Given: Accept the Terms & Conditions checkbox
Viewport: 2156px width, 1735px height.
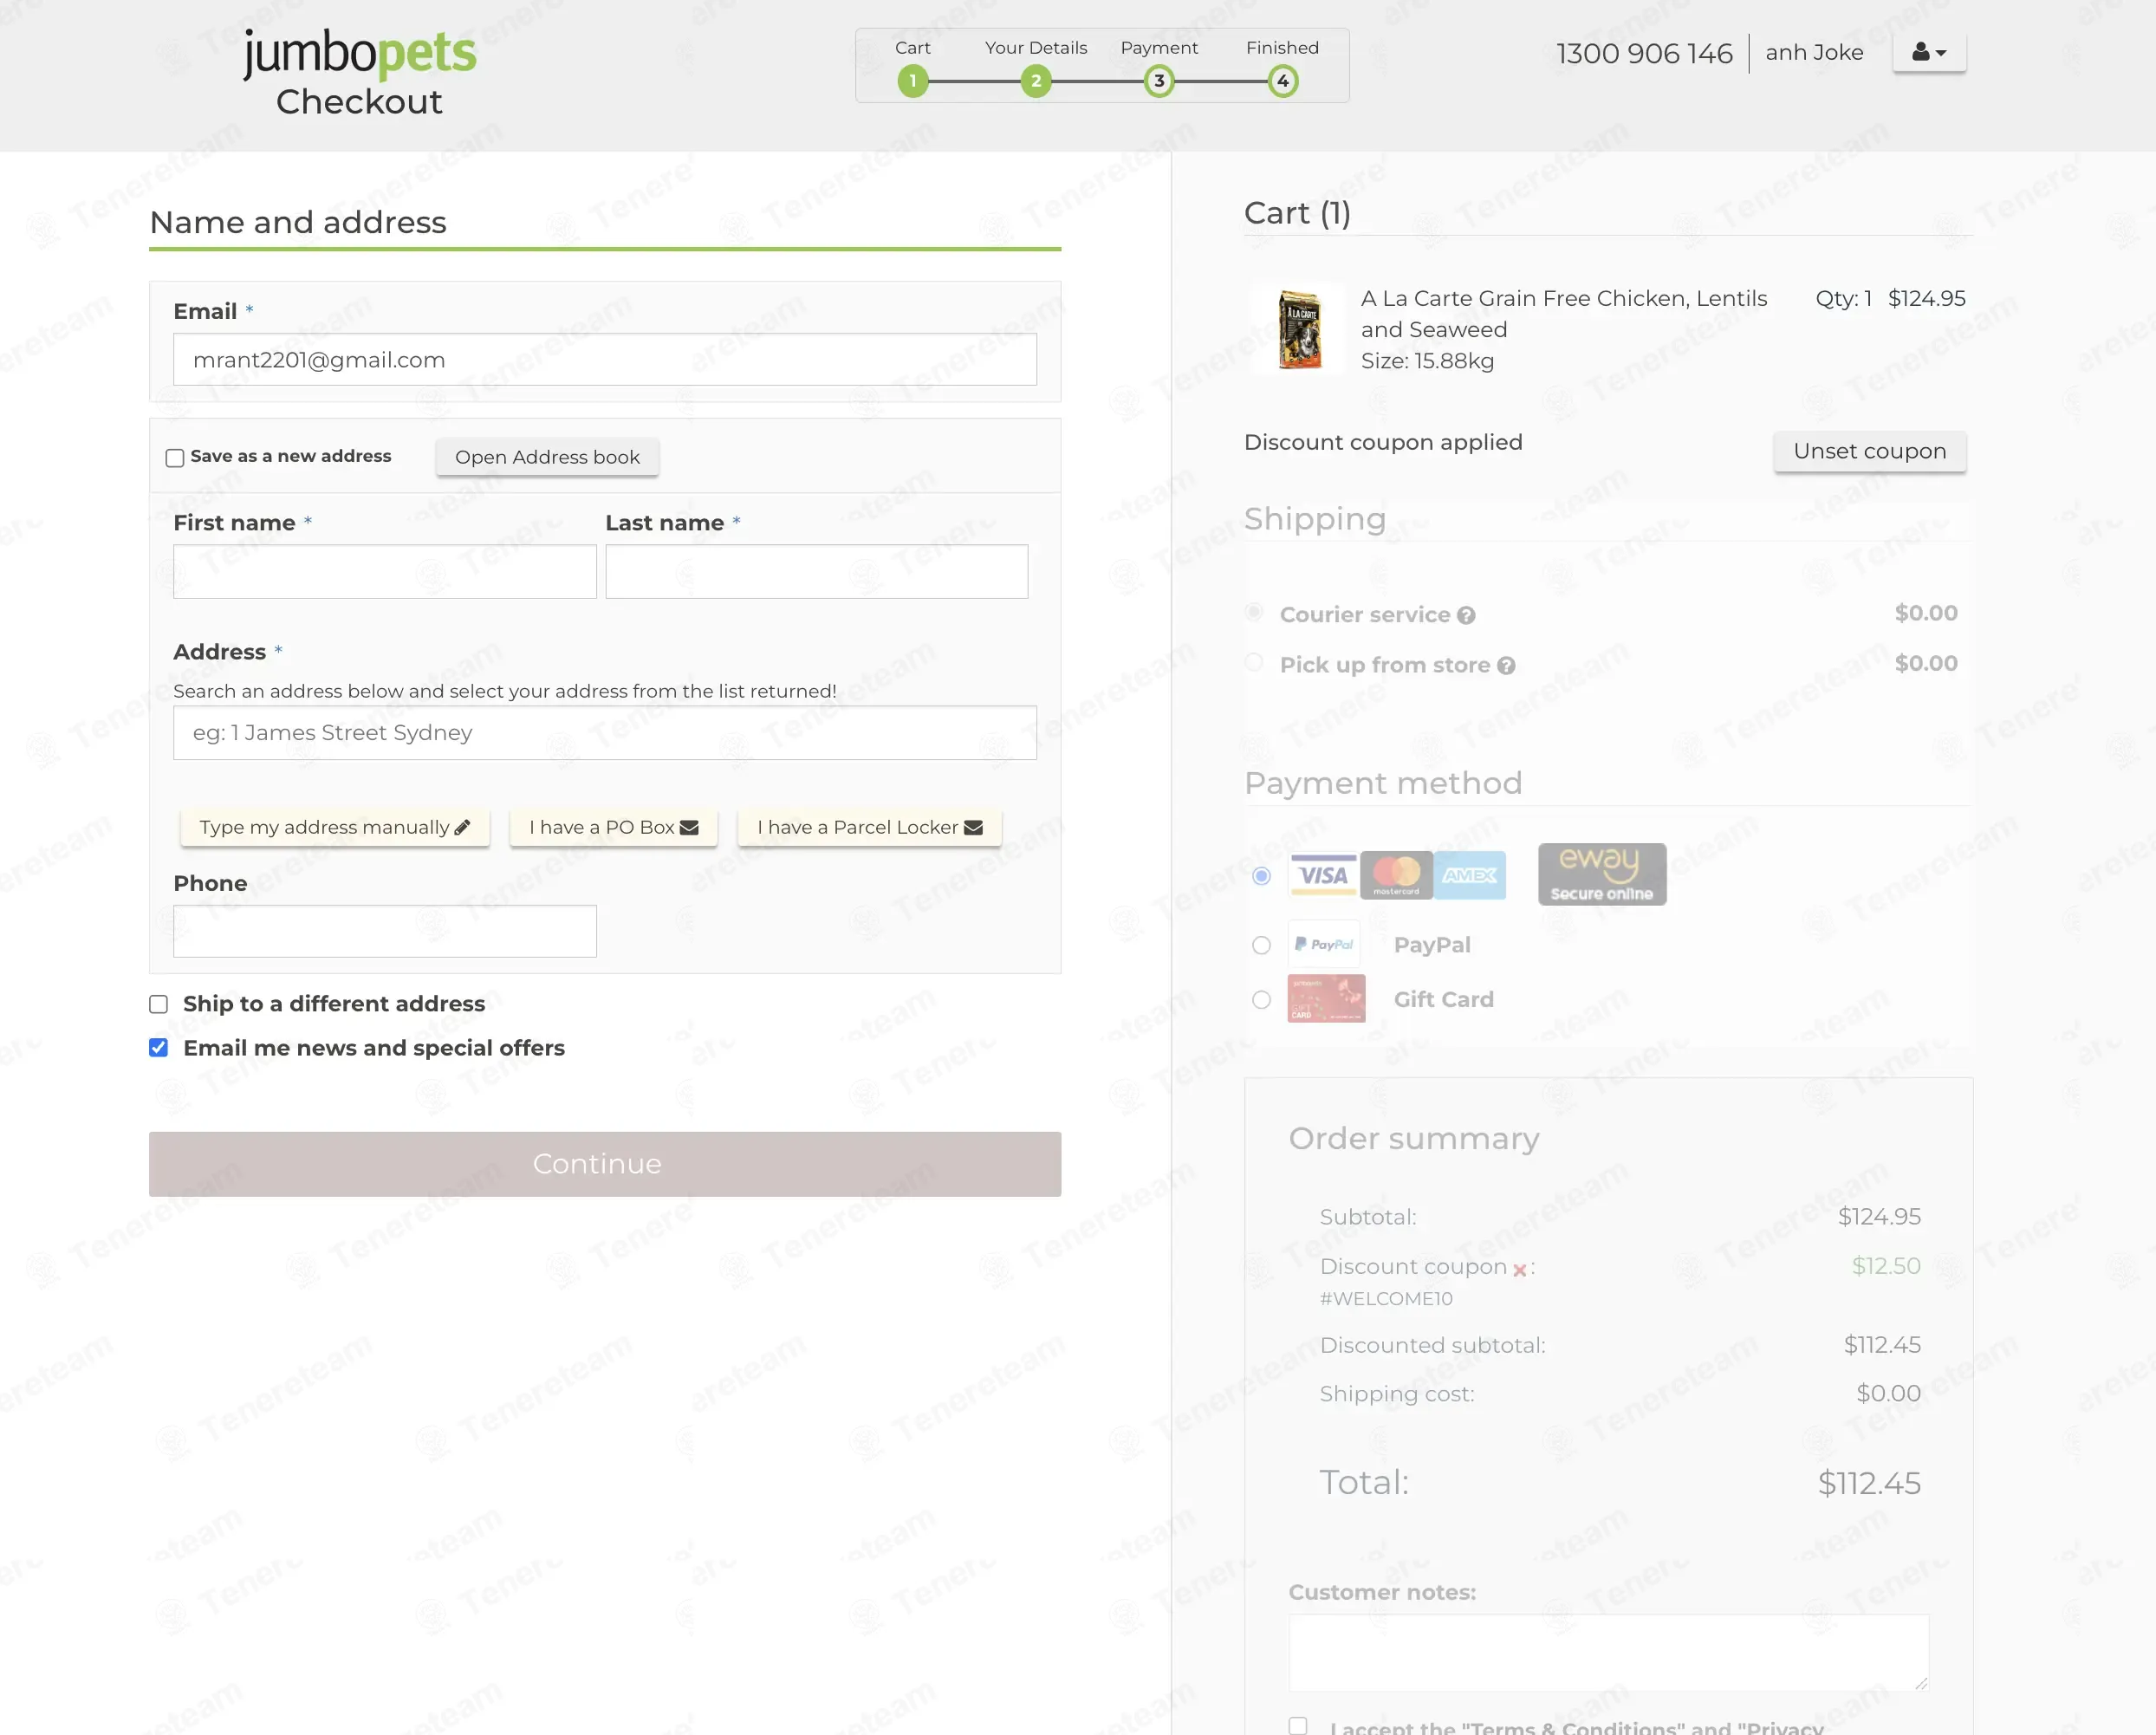Looking at the screenshot, I should tap(1298, 1726).
